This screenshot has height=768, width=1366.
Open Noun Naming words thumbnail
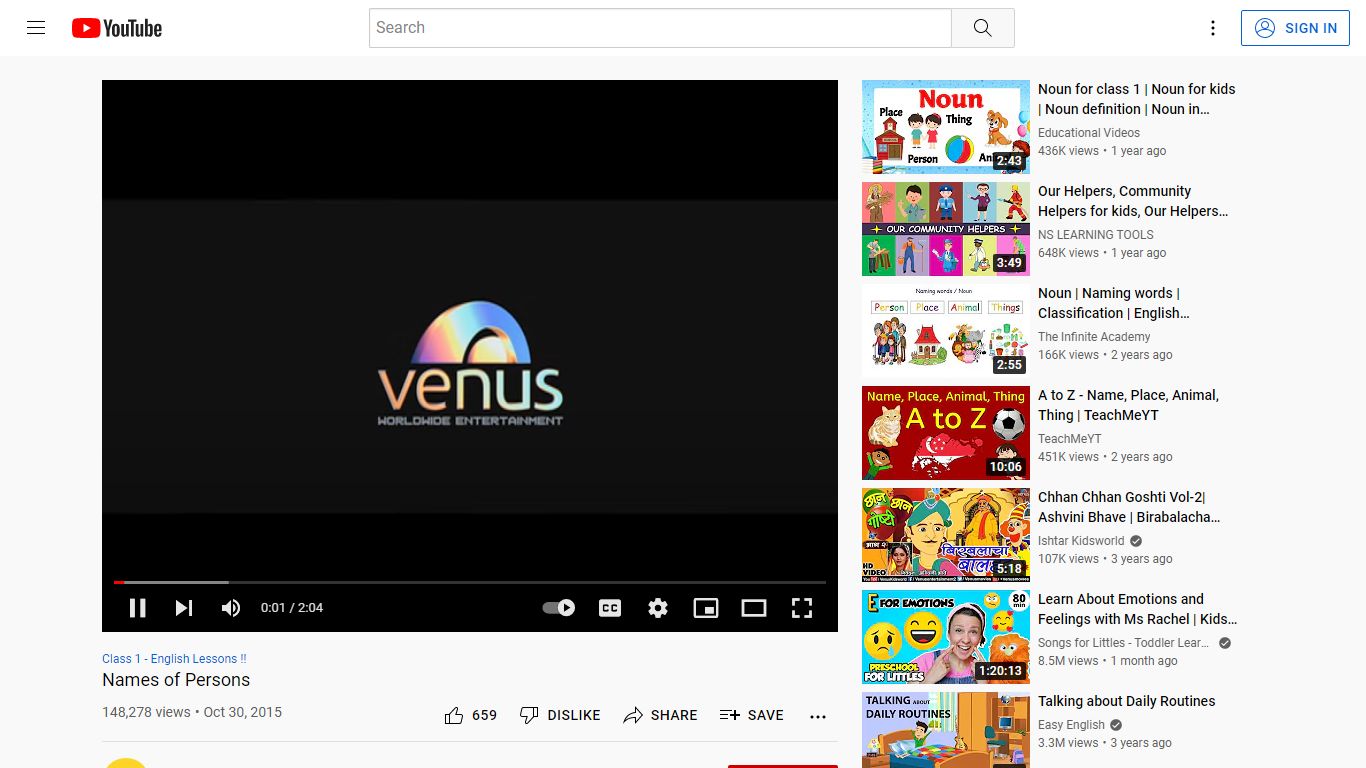click(x=946, y=331)
